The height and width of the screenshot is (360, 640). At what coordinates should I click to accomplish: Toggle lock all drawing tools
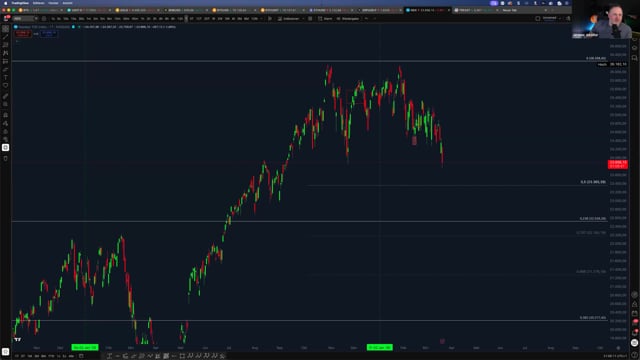point(5,131)
